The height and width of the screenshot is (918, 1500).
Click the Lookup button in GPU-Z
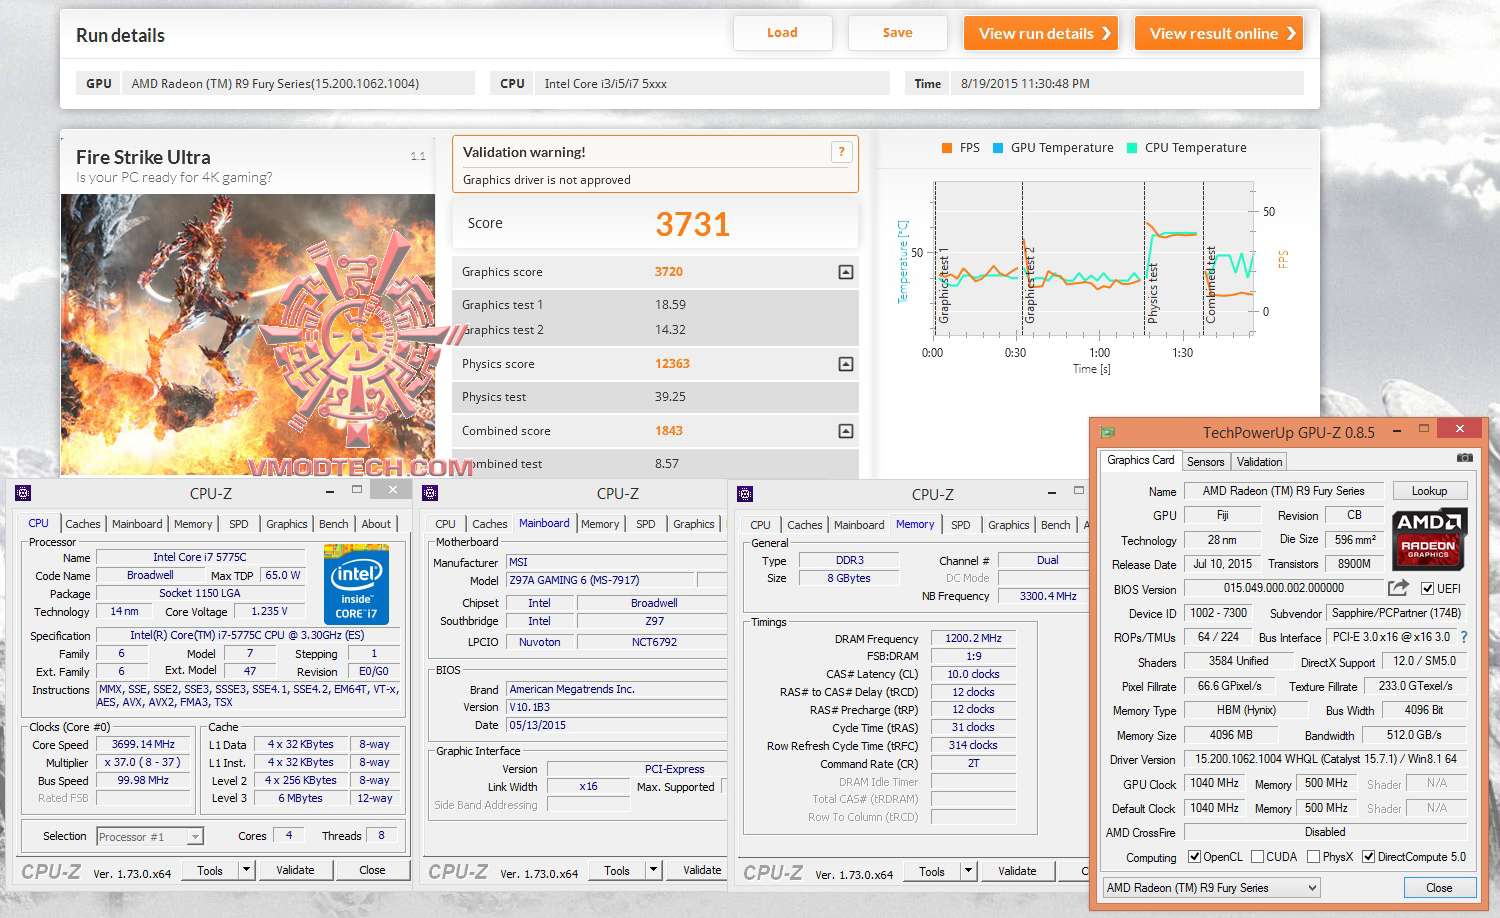click(1429, 491)
